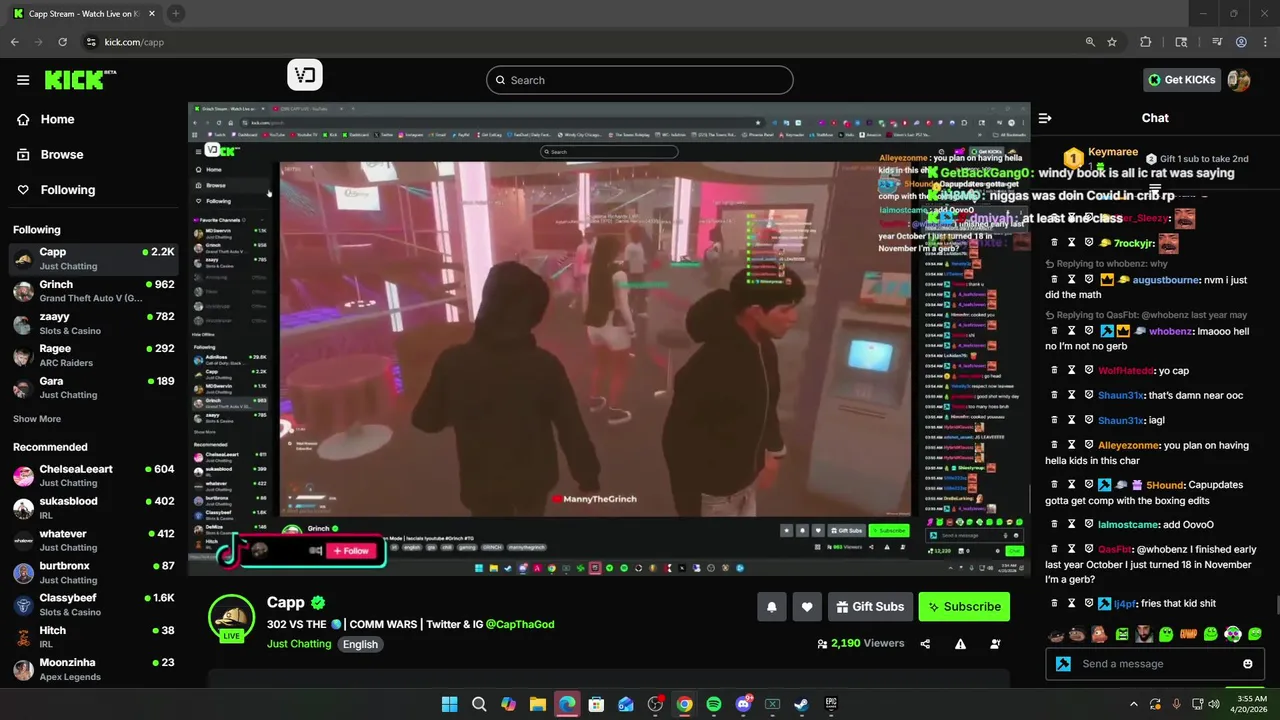Open burtbronx recommended channel

pos(94,572)
